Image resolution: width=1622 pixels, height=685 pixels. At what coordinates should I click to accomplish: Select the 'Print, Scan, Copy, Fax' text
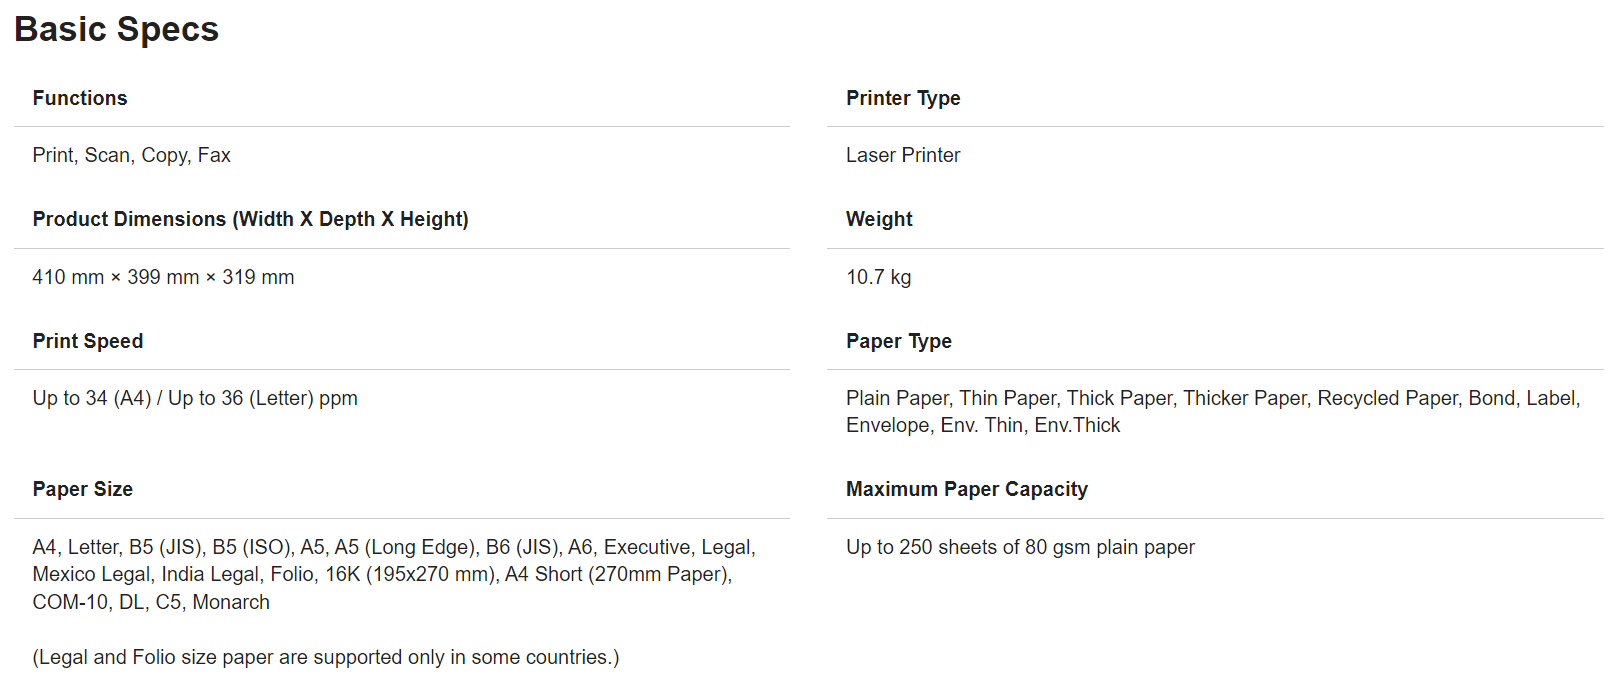(x=131, y=155)
